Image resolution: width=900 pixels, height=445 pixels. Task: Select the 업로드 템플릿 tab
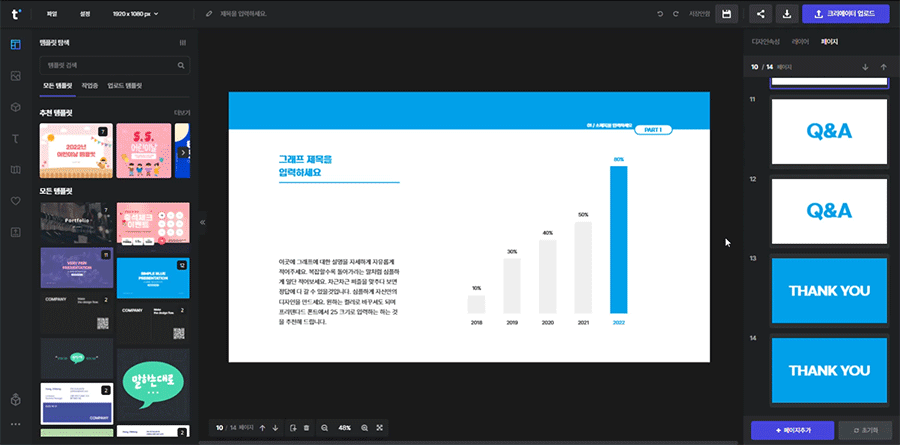click(x=124, y=86)
